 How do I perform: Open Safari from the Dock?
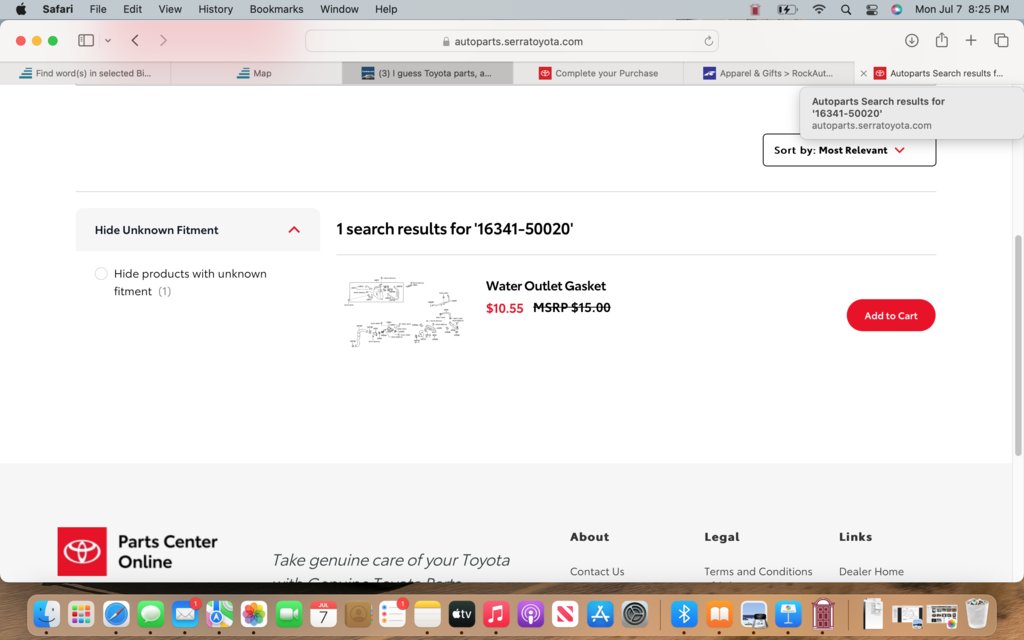pos(116,614)
